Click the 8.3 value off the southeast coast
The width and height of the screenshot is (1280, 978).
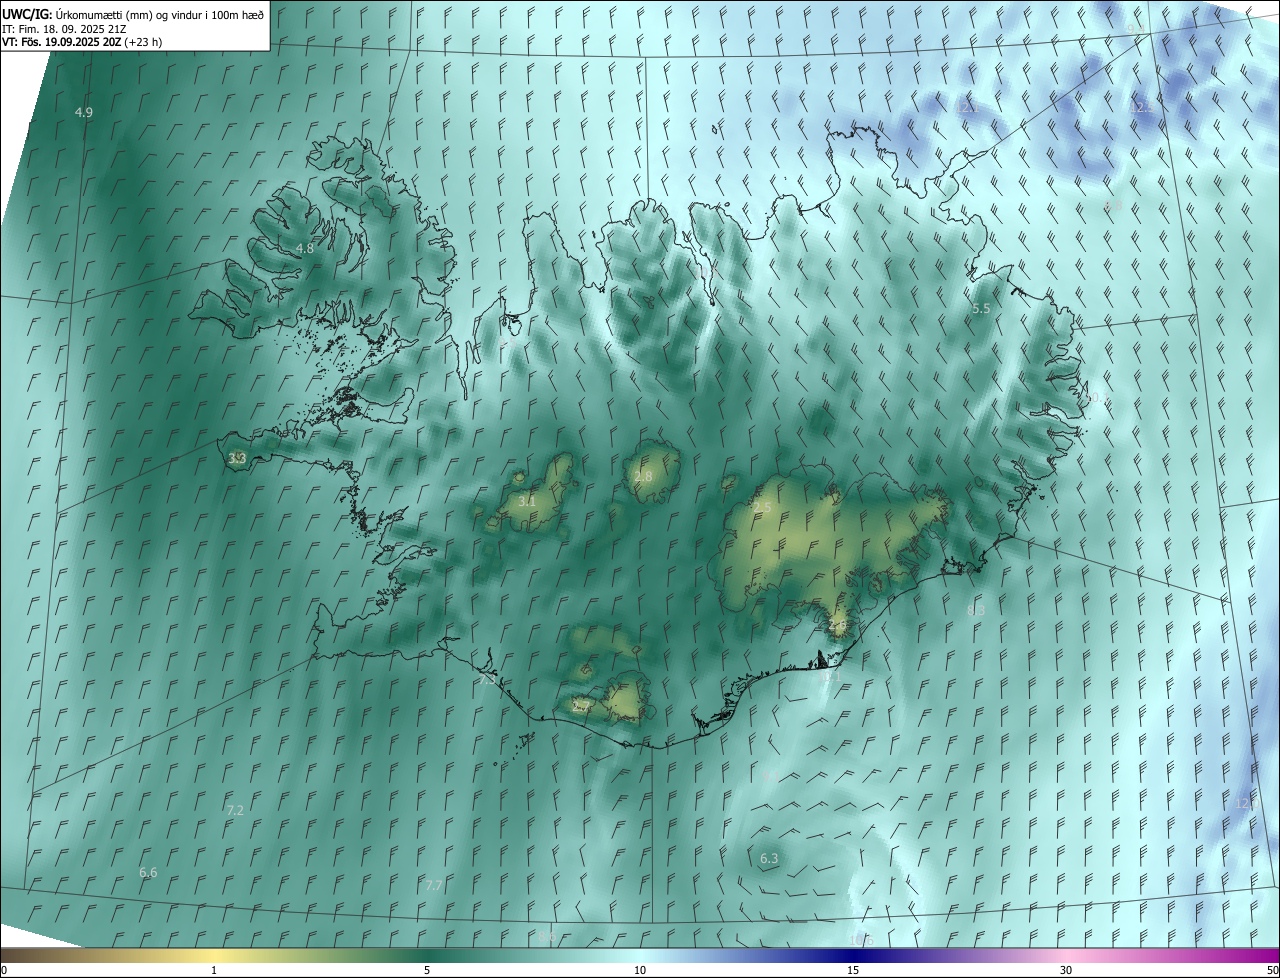click(x=976, y=610)
